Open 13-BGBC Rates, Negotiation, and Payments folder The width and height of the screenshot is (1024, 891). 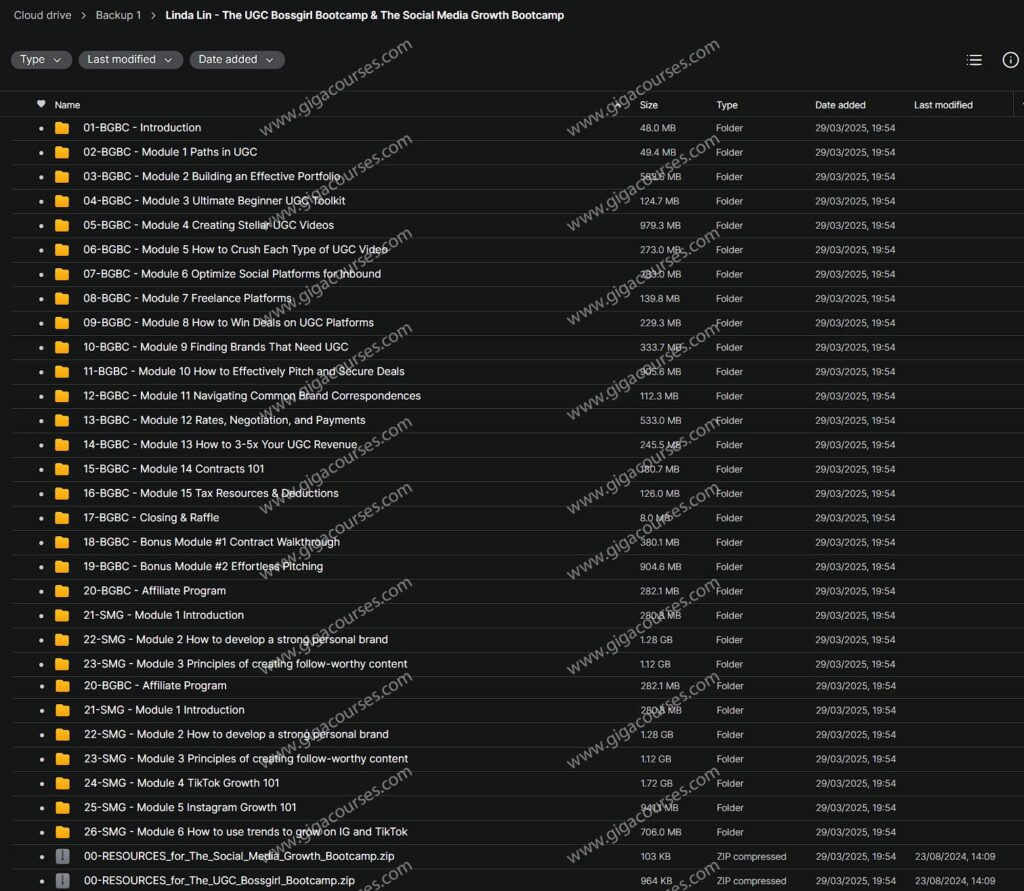tap(224, 421)
